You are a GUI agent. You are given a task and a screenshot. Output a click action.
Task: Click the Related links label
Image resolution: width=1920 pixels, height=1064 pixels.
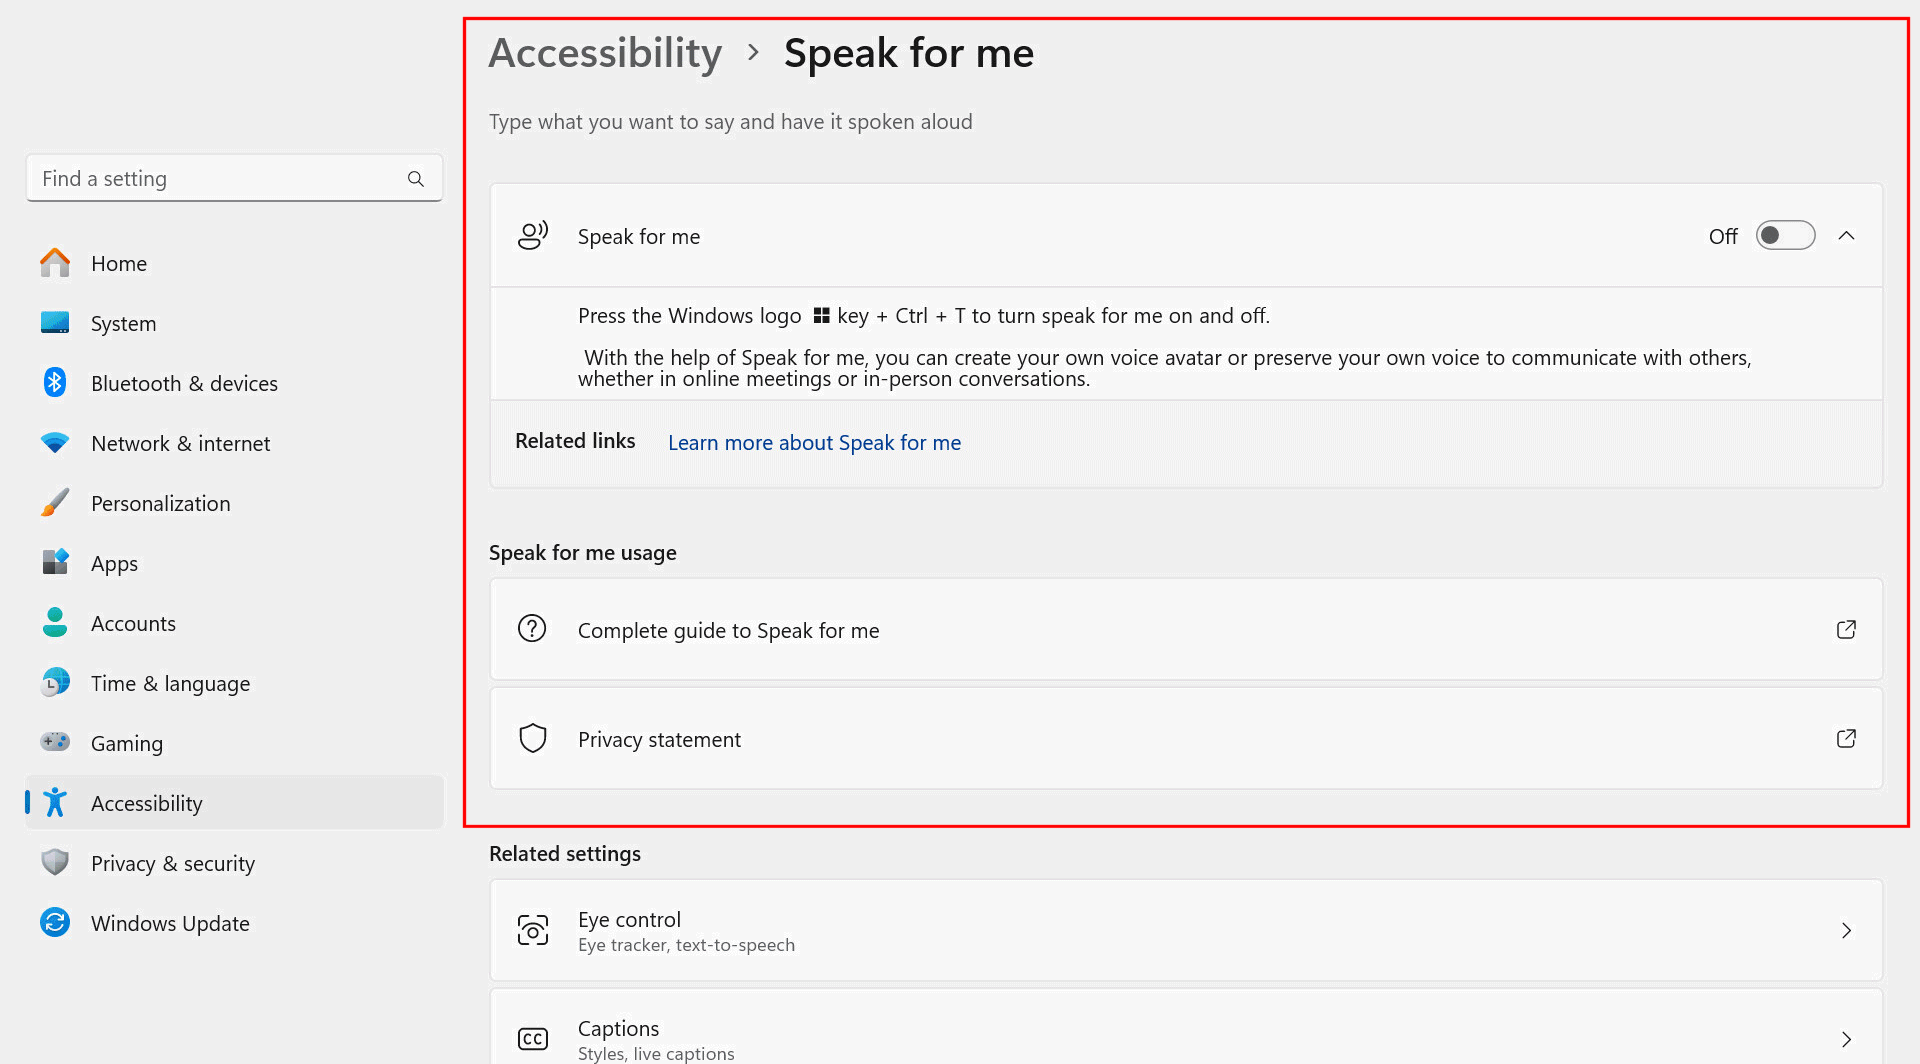[575, 441]
